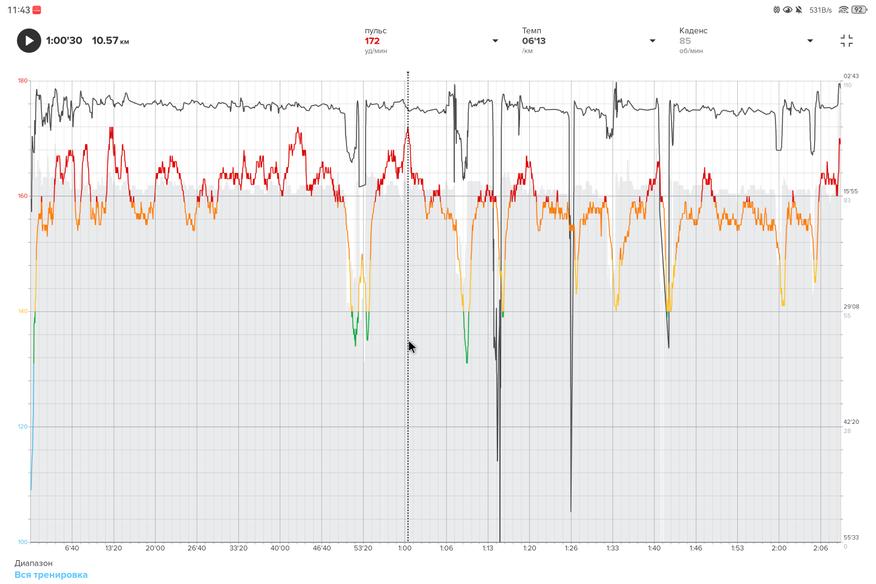
Task: Tap the 10.57 км distance readout
Action: click(110, 41)
